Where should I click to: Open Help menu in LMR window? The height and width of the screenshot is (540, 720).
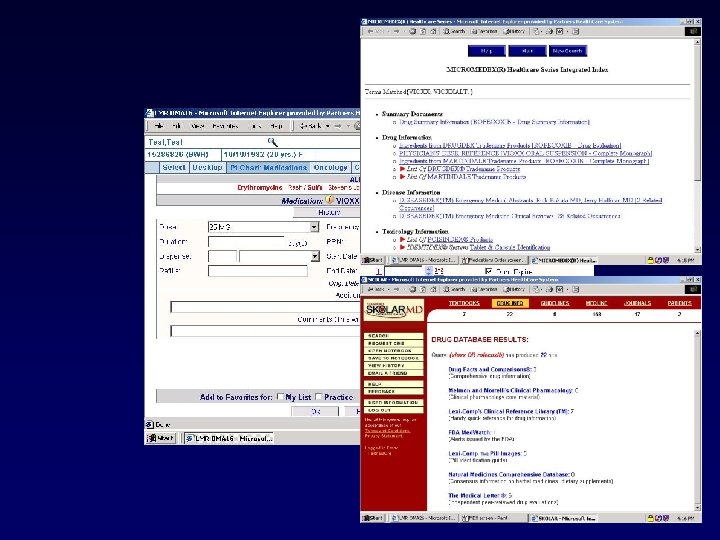pyautogui.click(x=276, y=126)
